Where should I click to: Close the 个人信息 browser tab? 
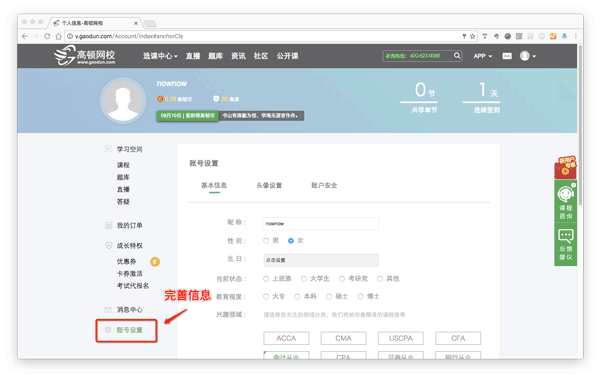[x=136, y=23]
